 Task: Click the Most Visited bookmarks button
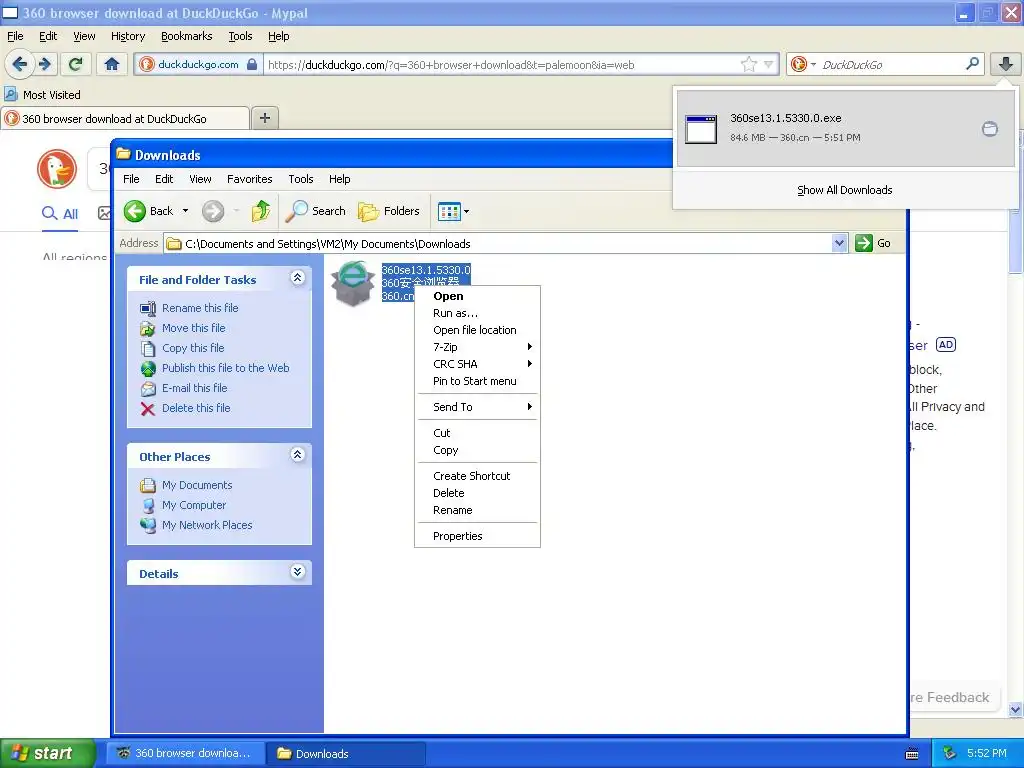pos(42,95)
